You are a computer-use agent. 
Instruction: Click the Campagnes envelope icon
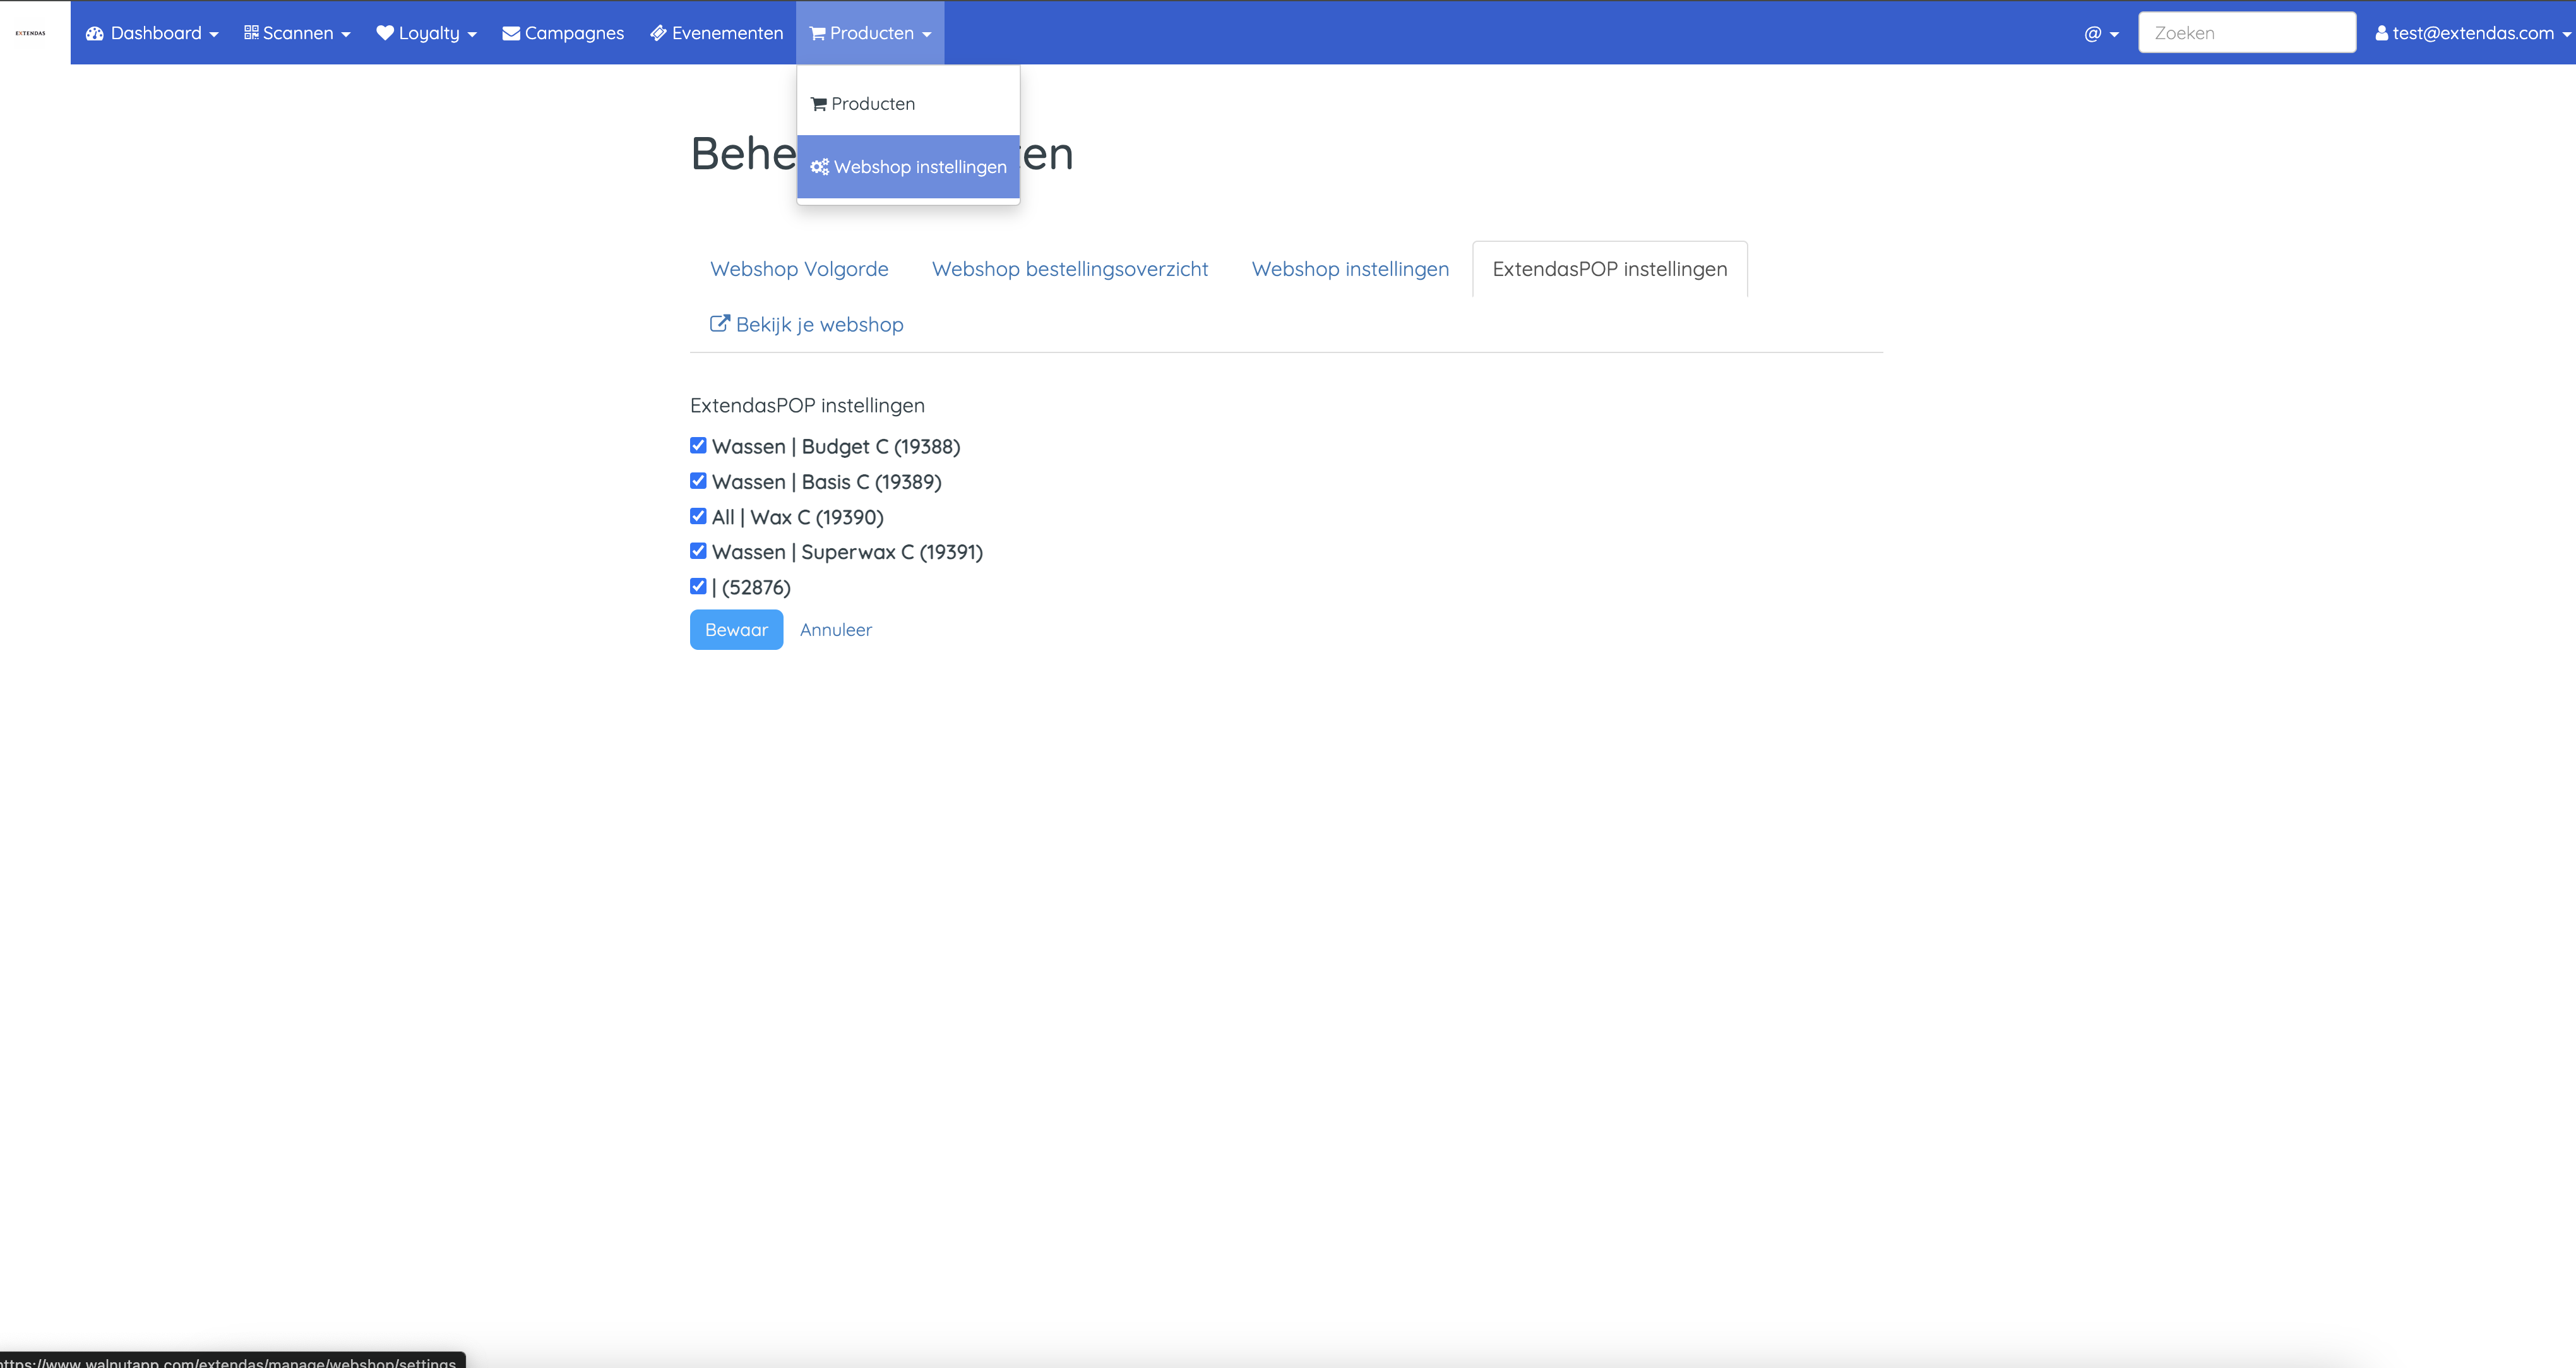pos(511,33)
